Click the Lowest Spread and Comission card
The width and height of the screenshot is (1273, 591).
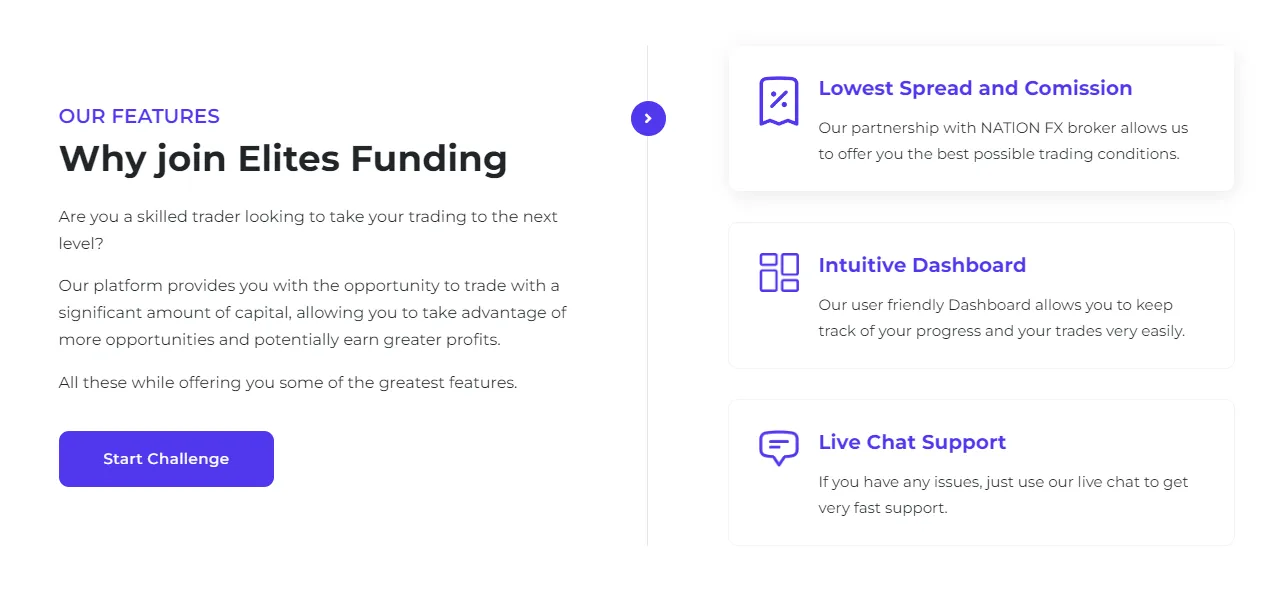coord(981,118)
